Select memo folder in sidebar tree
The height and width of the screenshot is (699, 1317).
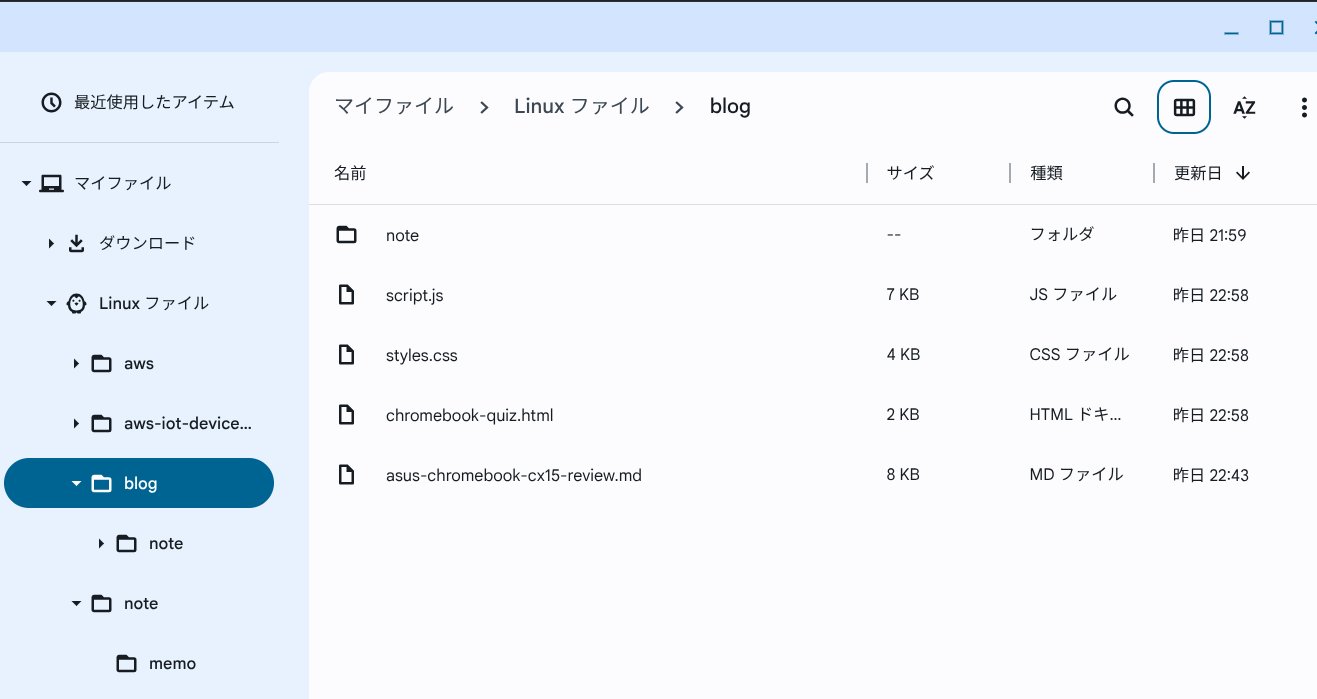[x=172, y=663]
